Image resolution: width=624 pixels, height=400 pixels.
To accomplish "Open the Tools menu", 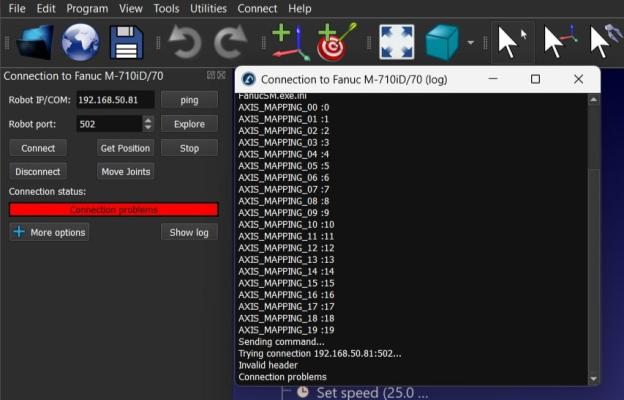I will click(x=166, y=8).
